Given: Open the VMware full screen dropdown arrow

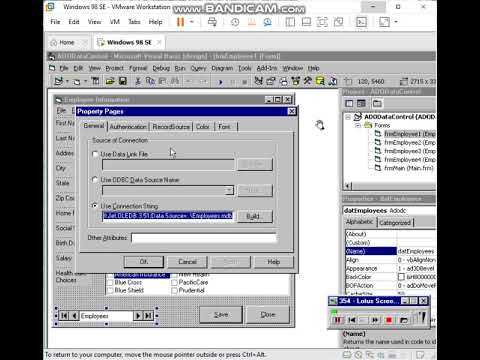Looking at the screenshot, I should click(396, 22).
